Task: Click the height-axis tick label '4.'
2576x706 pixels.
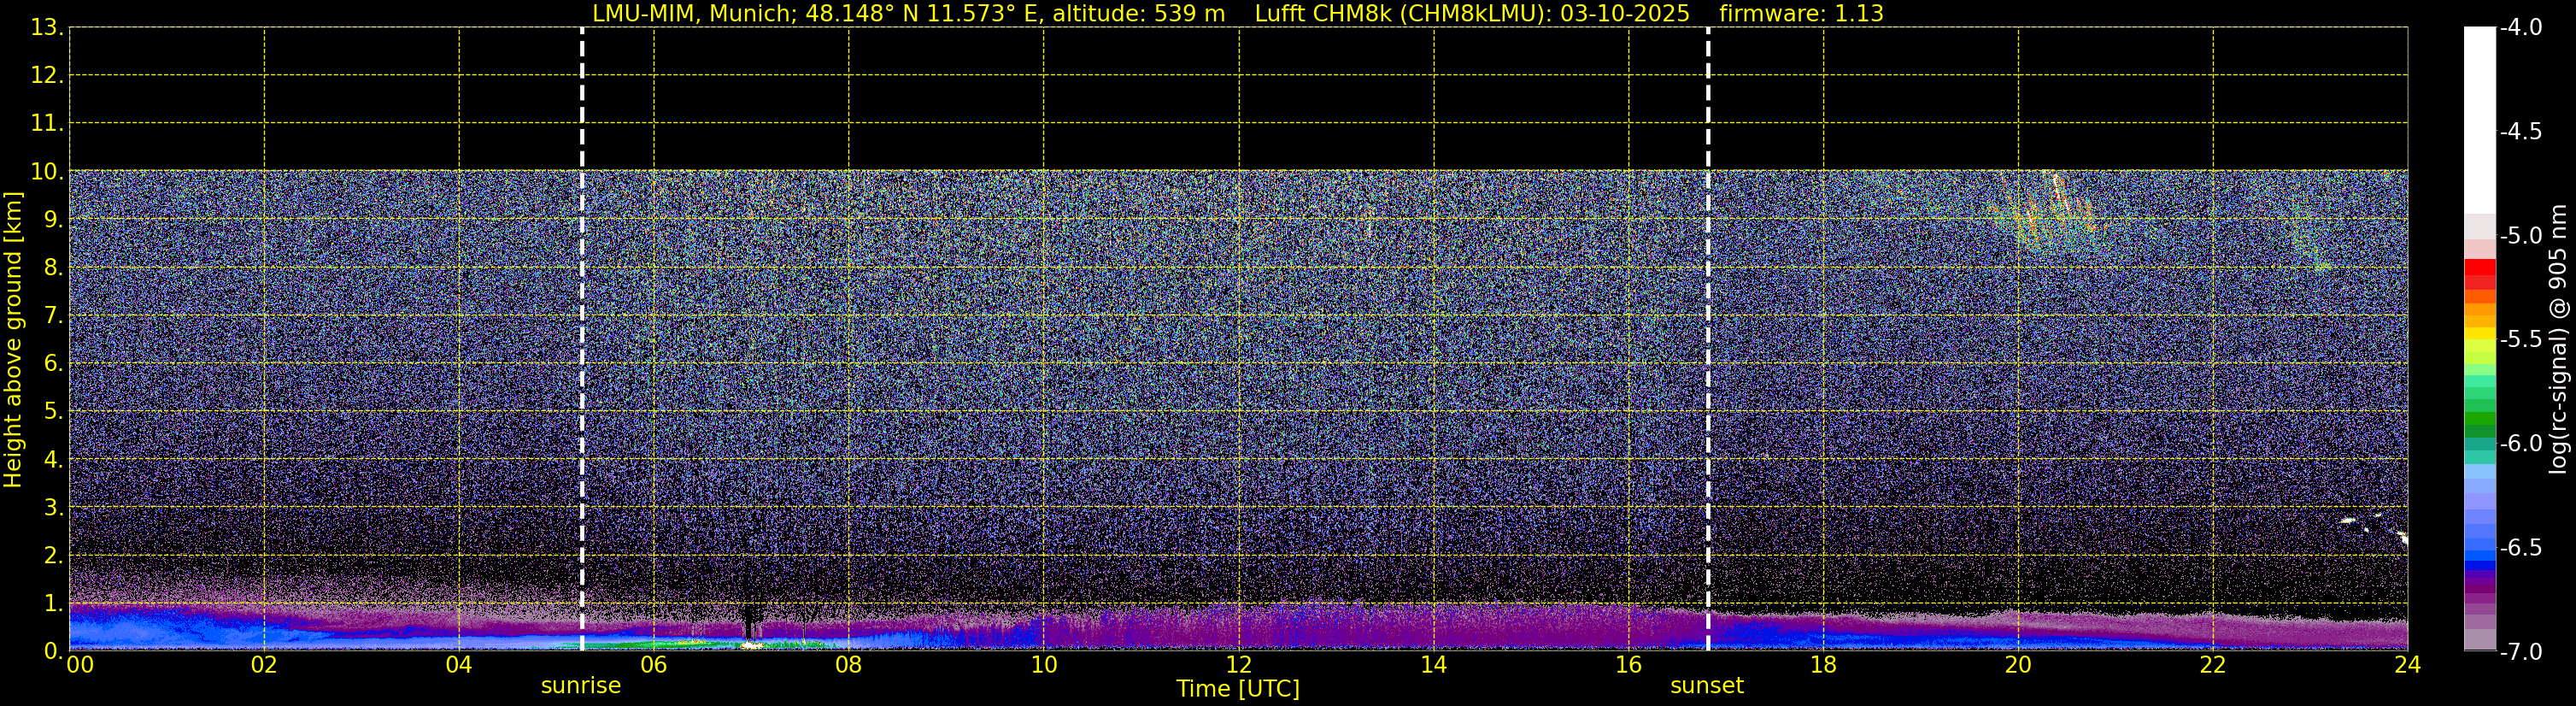Action: click(x=53, y=460)
